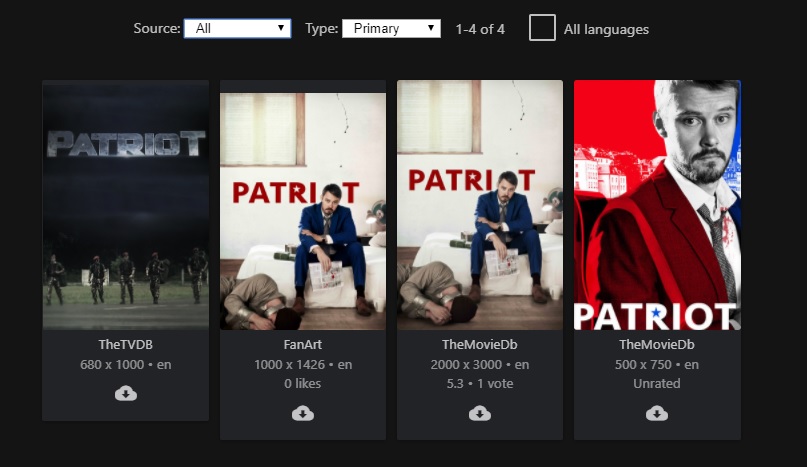Click the Source: label
Image resolution: width=807 pixels, height=467 pixels.
(x=157, y=28)
